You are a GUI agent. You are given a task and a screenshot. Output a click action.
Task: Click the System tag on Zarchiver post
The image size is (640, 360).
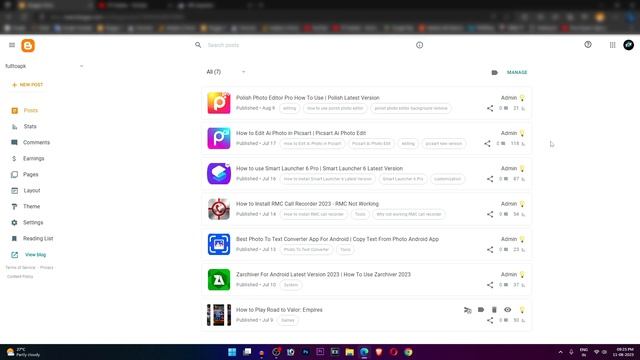point(291,285)
